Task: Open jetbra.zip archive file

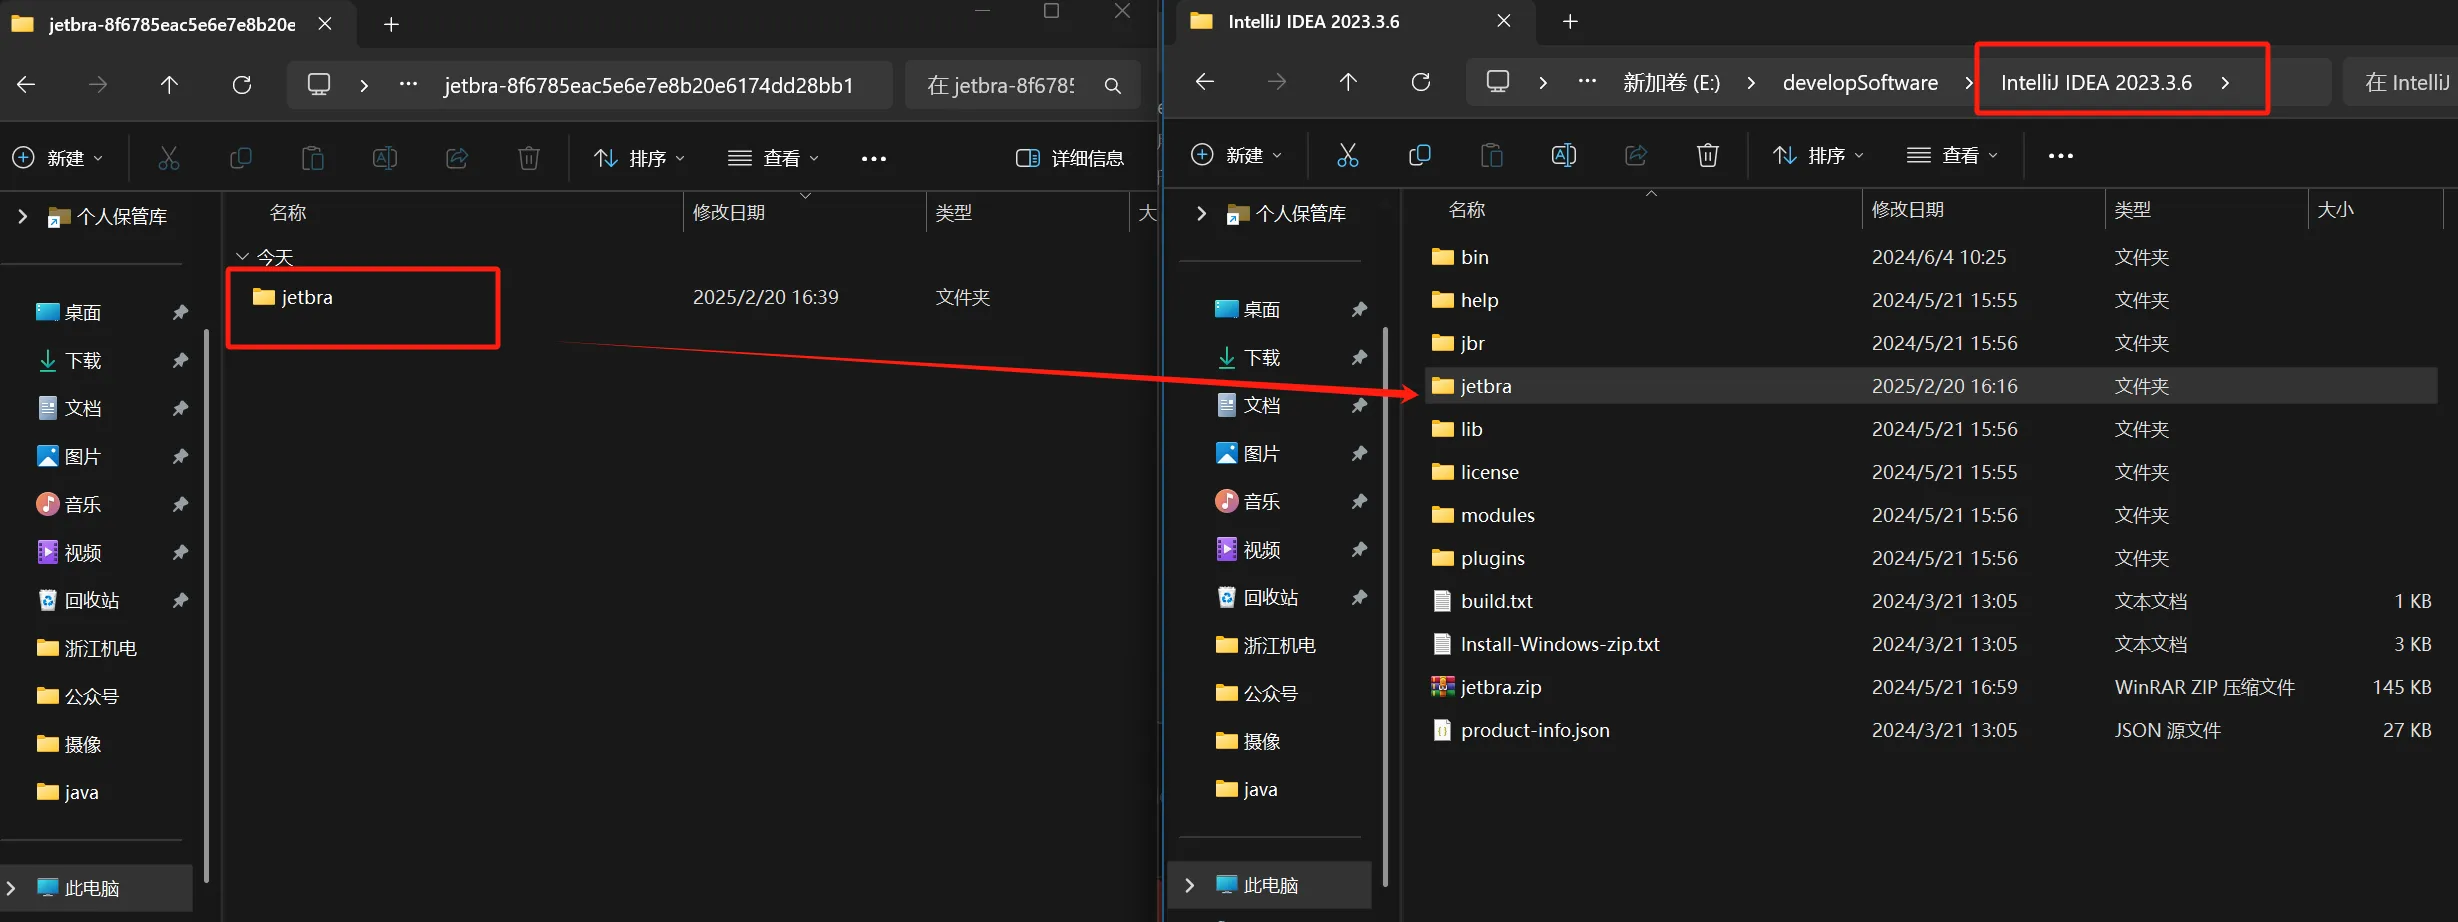Action: [1500, 687]
